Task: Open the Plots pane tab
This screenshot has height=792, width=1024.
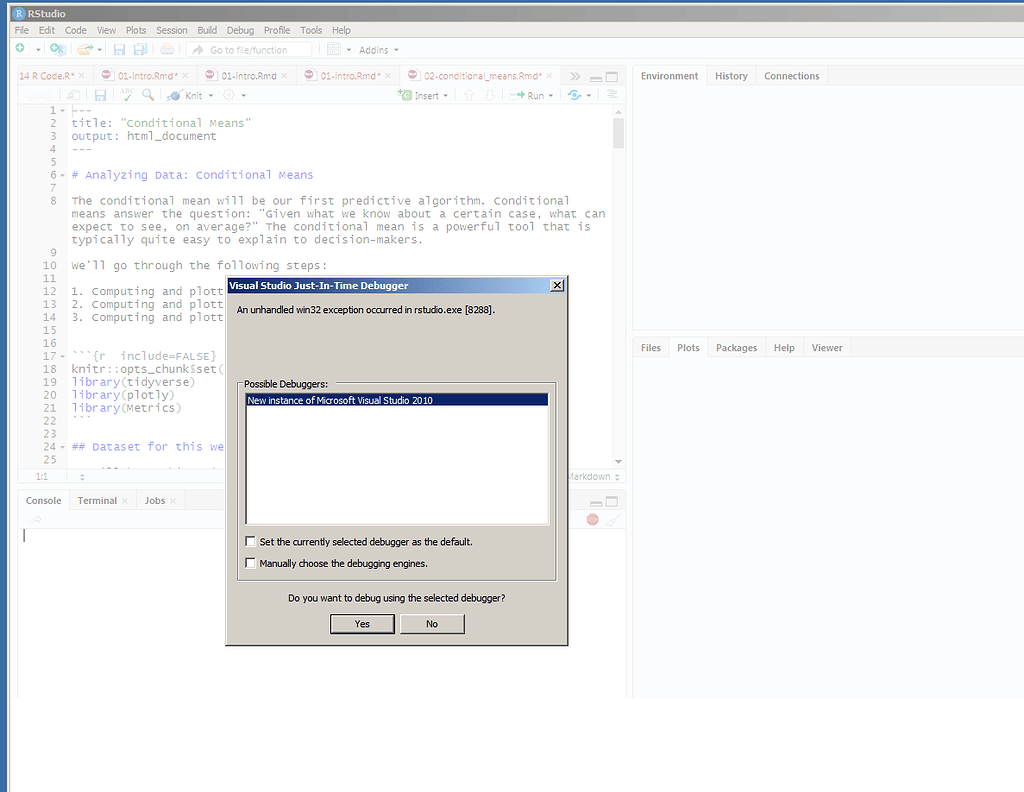Action: (688, 347)
